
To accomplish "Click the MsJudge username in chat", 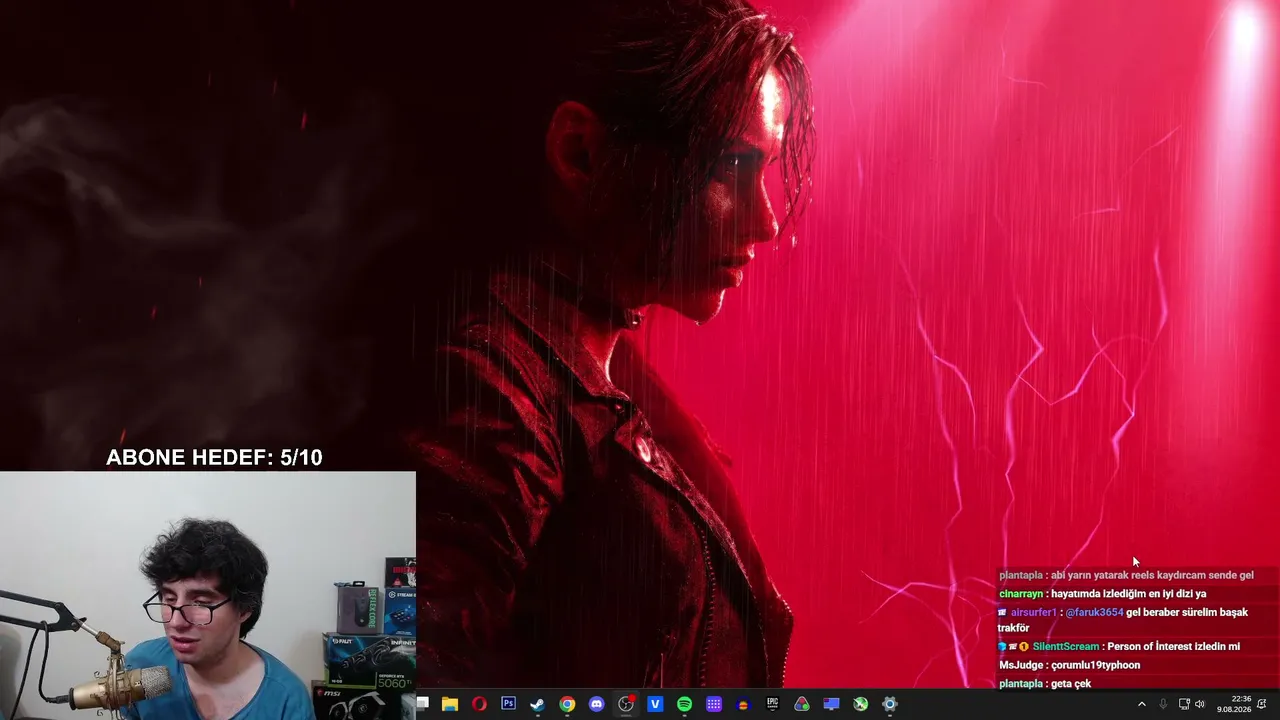I will tap(1020, 665).
